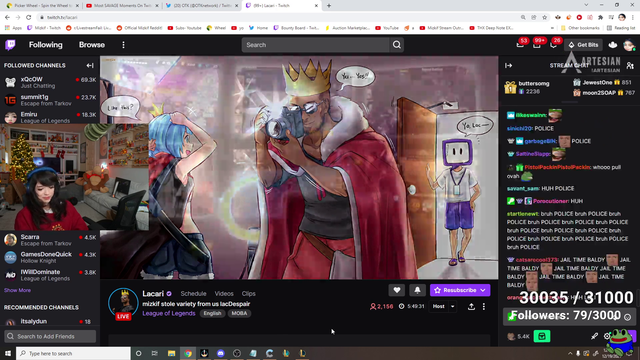
Task: Open the Midkif - Twitch bookmark
Action: tap(44, 28)
